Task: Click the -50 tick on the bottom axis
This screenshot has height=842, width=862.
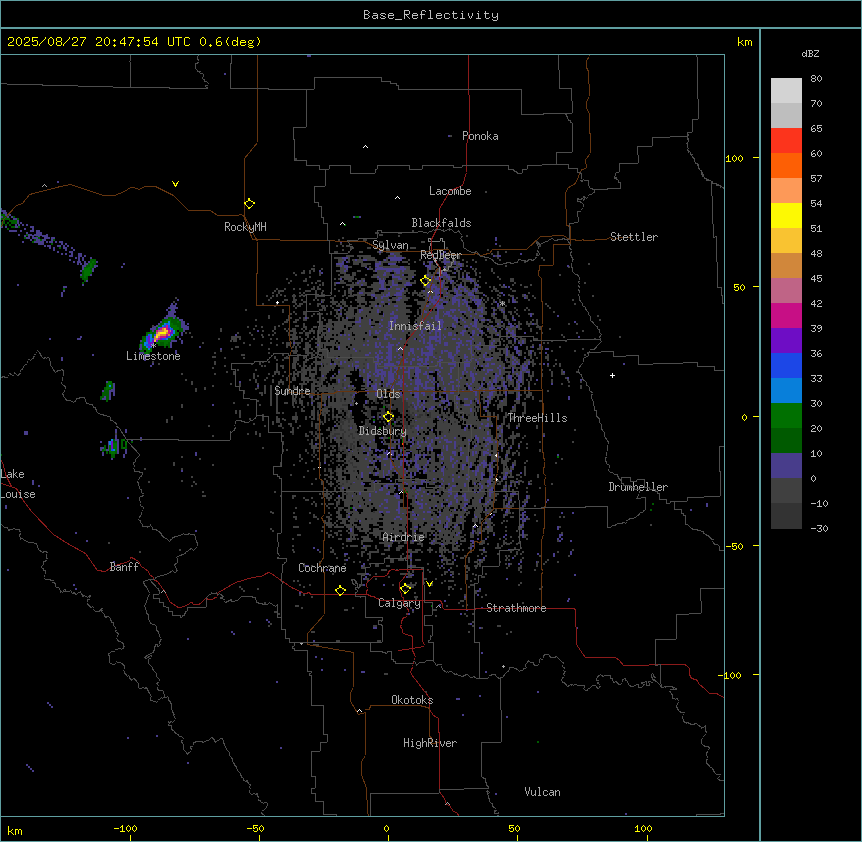Action: pyautogui.click(x=255, y=828)
